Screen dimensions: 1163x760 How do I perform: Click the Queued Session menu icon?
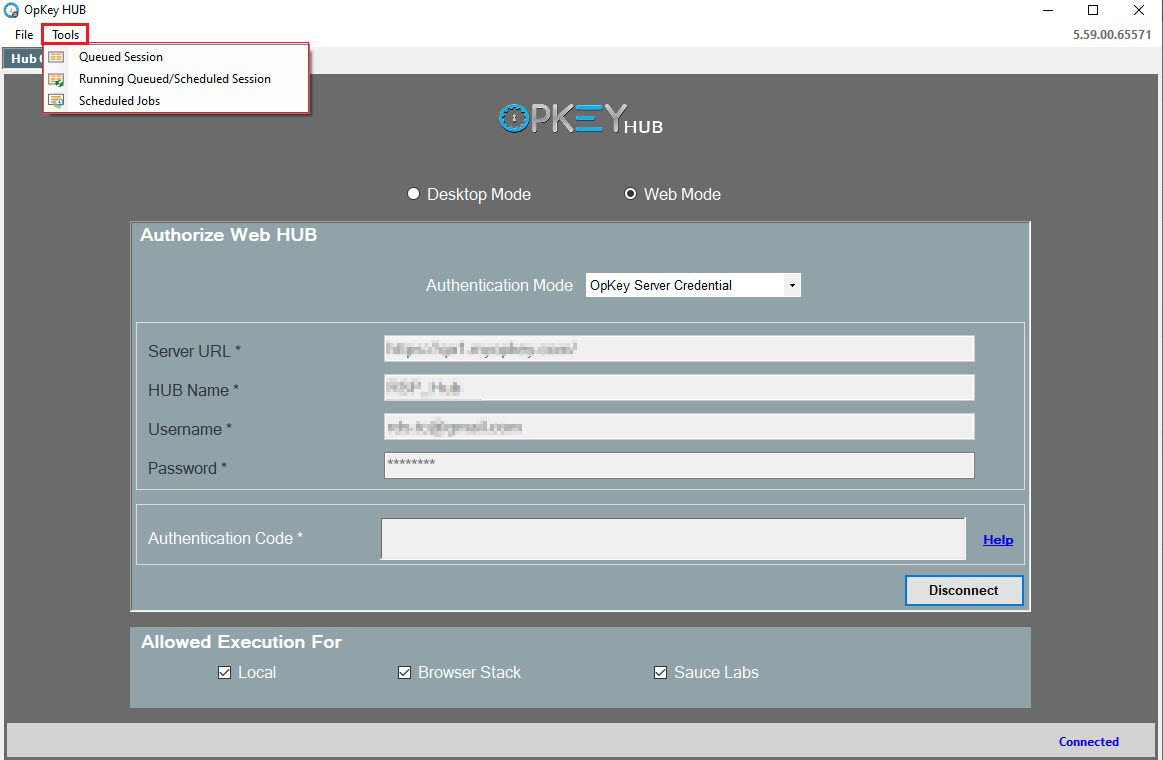tap(57, 57)
